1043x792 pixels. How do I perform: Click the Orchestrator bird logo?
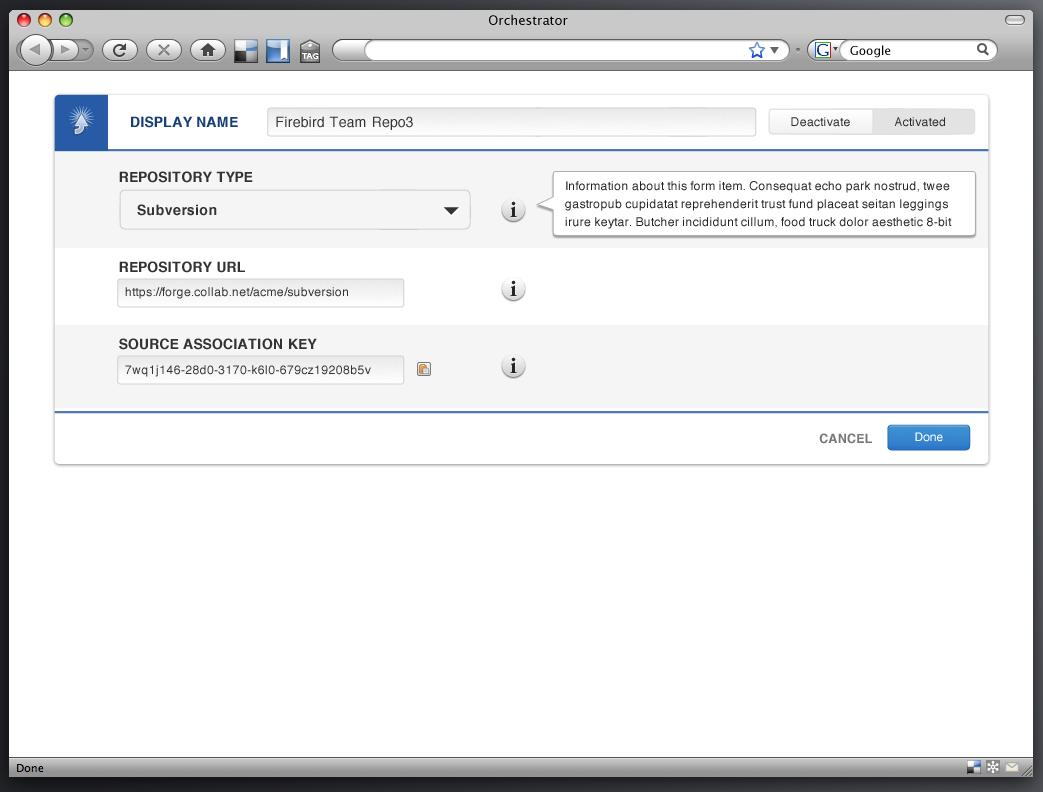click(x=81, y=122)
